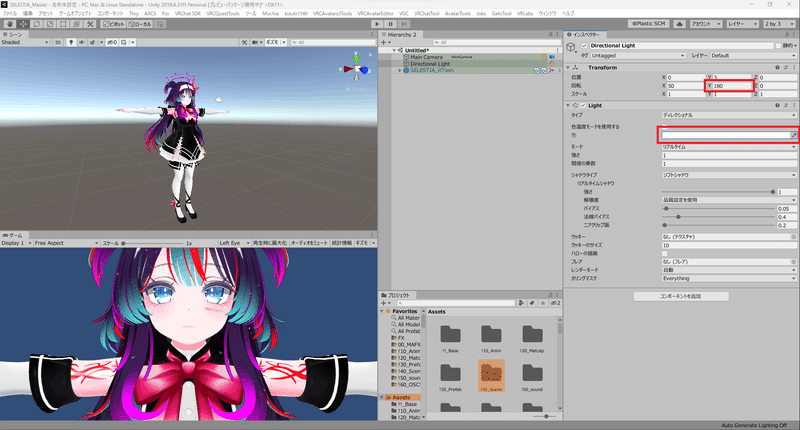
Task: Toggle Maximize On Play in Game view
Action: point(270,243)
